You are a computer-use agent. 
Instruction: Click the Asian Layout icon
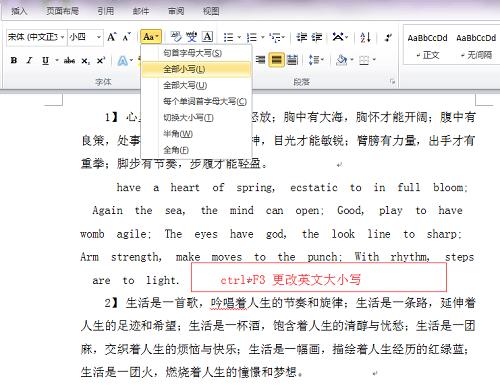pos(338,37)
